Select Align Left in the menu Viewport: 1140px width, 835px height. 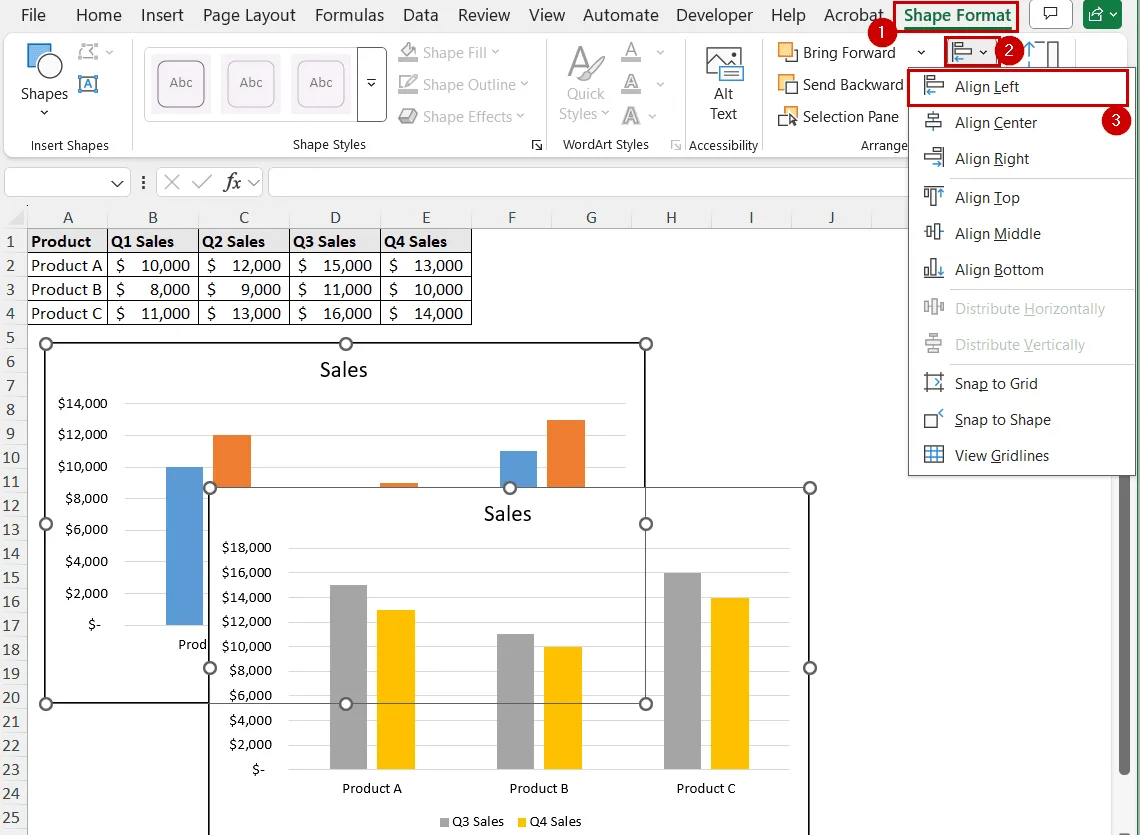point(1019,87)
